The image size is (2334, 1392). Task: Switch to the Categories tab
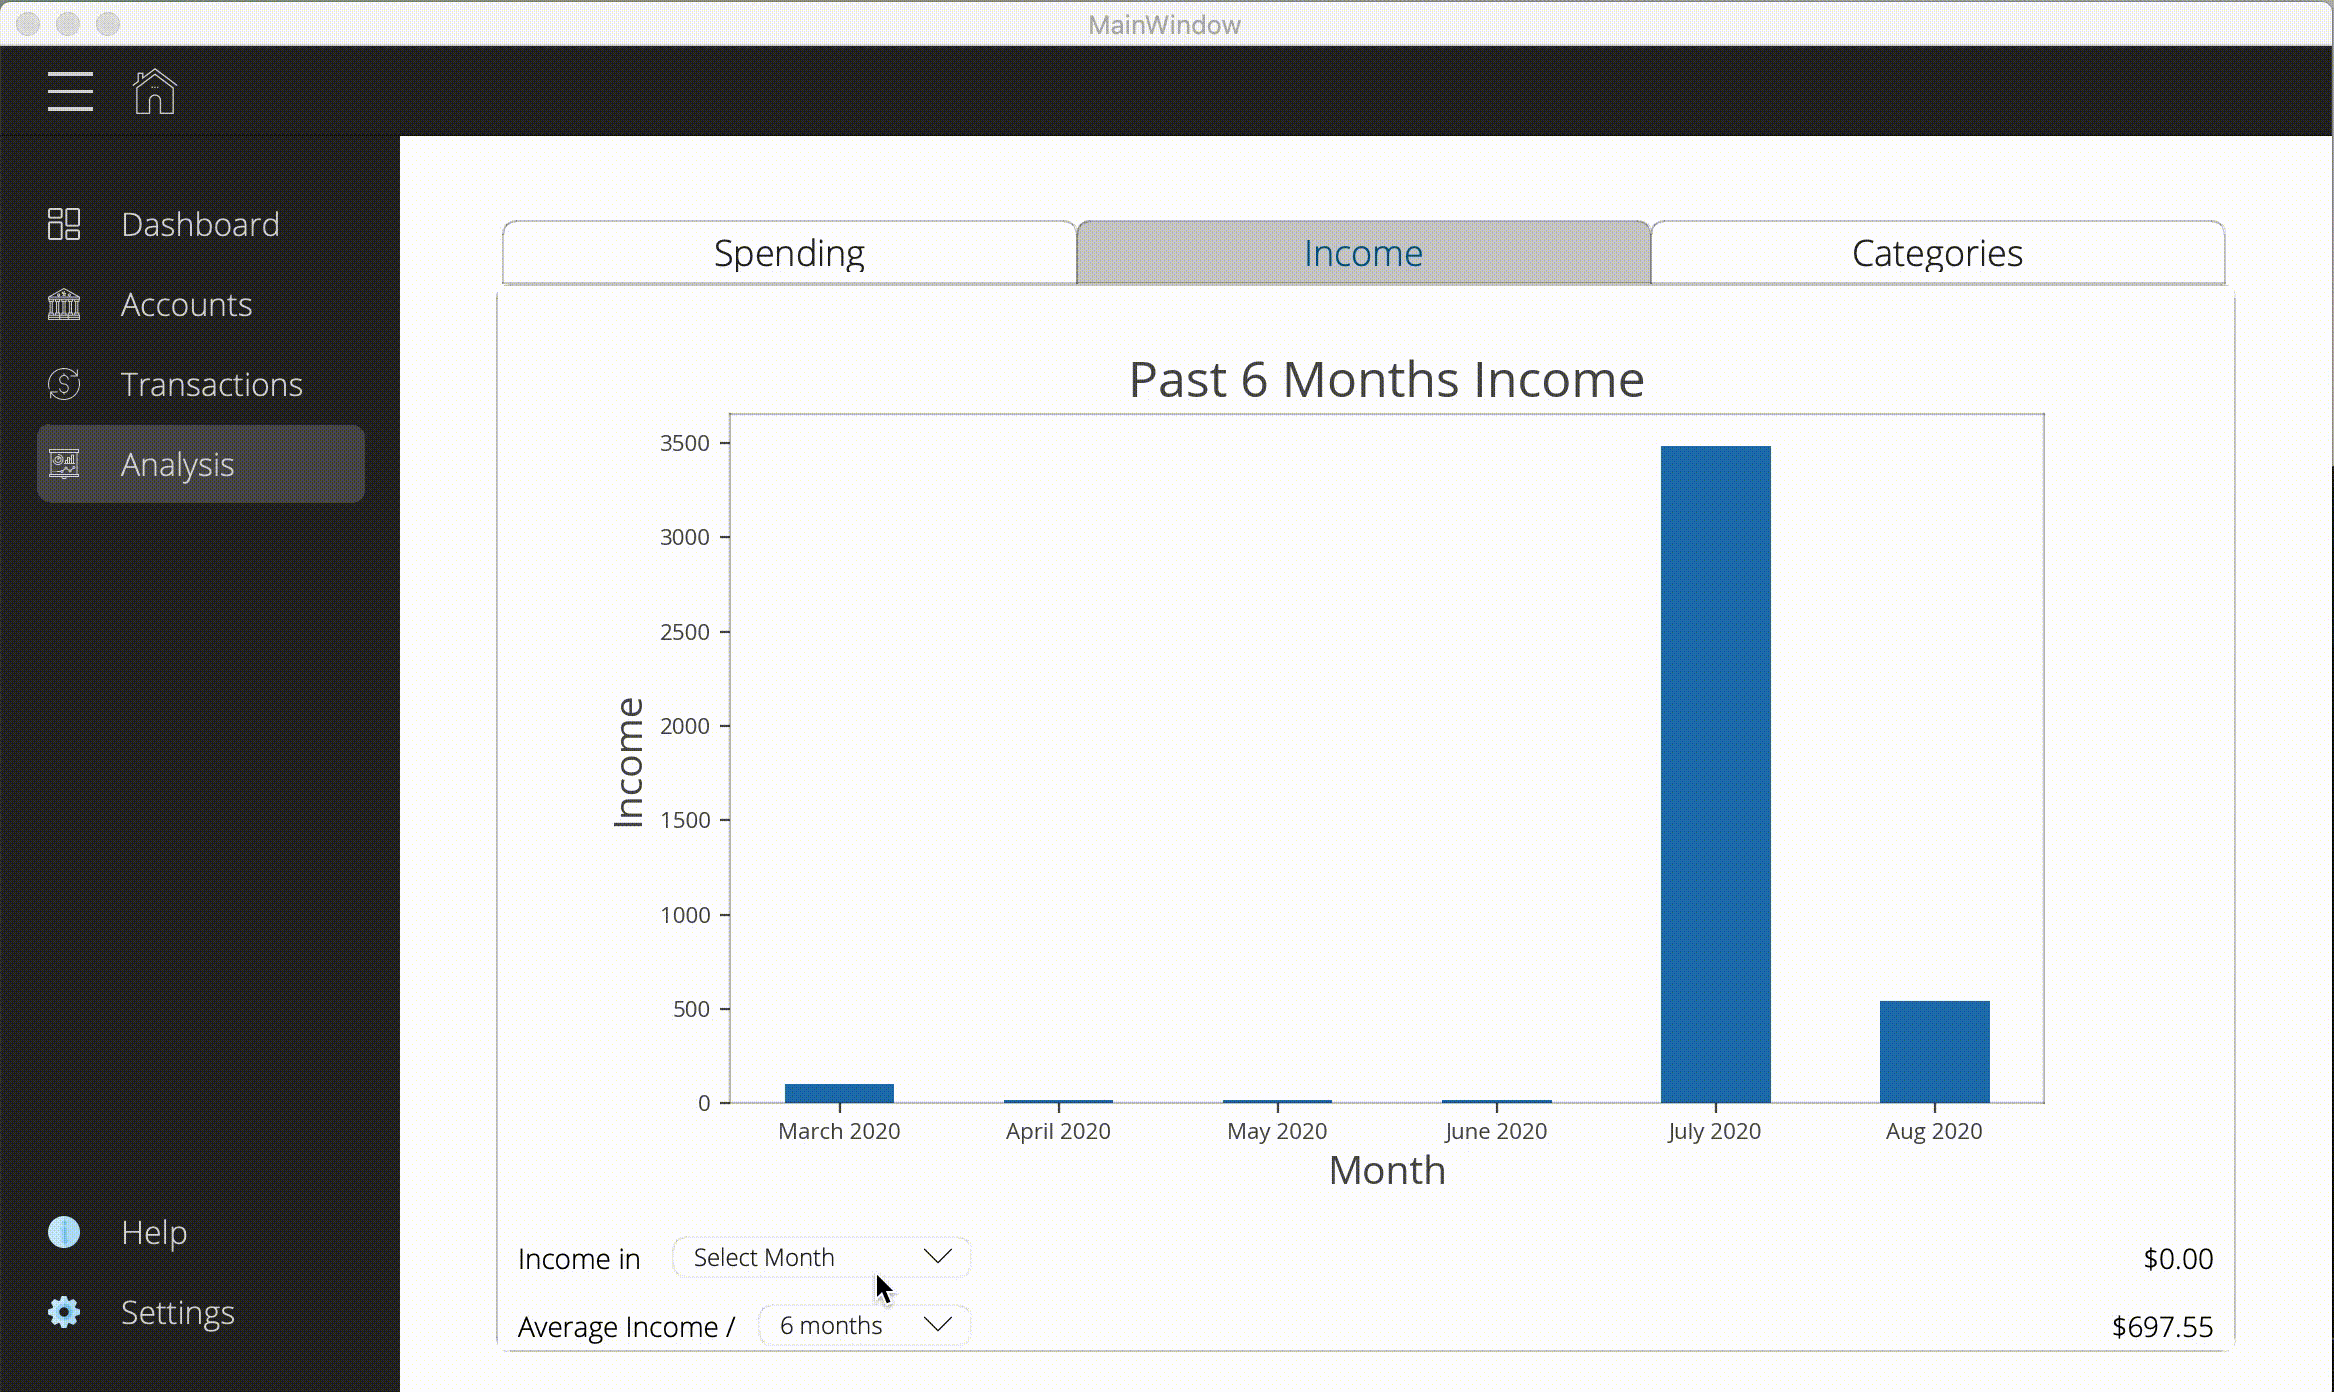[x=1936, y=252]
